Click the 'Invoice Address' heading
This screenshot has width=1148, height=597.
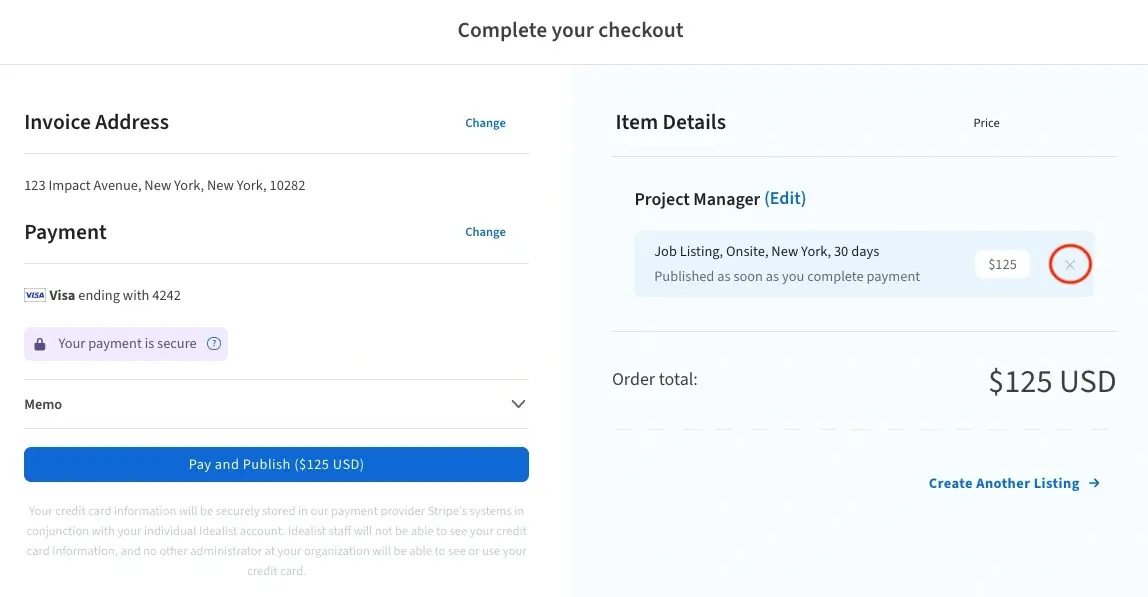(x=97, y=122)
